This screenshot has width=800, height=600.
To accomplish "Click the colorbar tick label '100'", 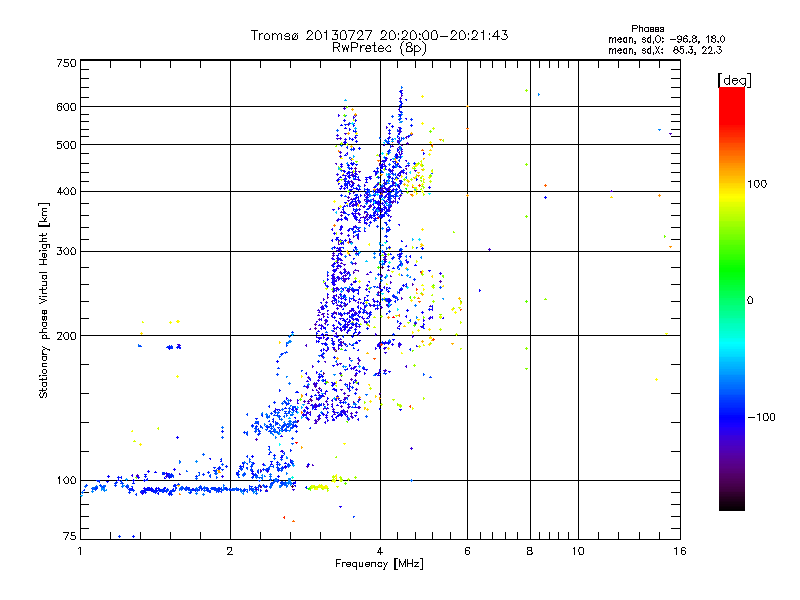I will coord(757,184).
